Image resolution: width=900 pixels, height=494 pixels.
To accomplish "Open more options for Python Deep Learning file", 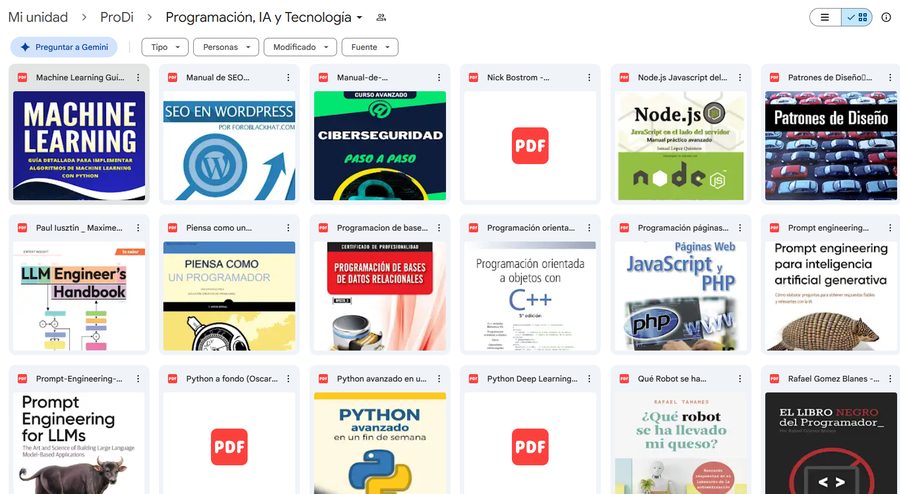I will (x=589, y=379).
